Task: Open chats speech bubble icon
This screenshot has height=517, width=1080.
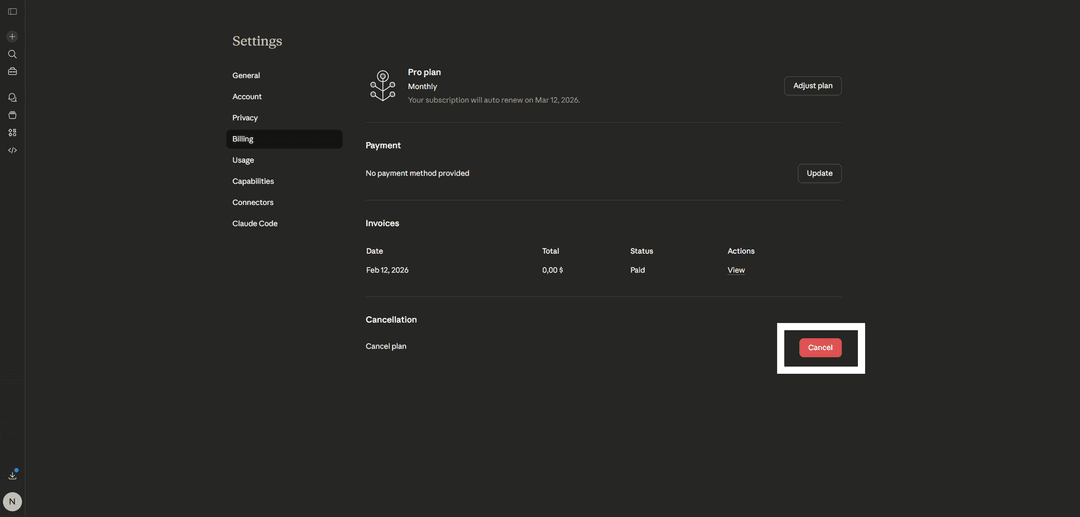Action: 12,97
